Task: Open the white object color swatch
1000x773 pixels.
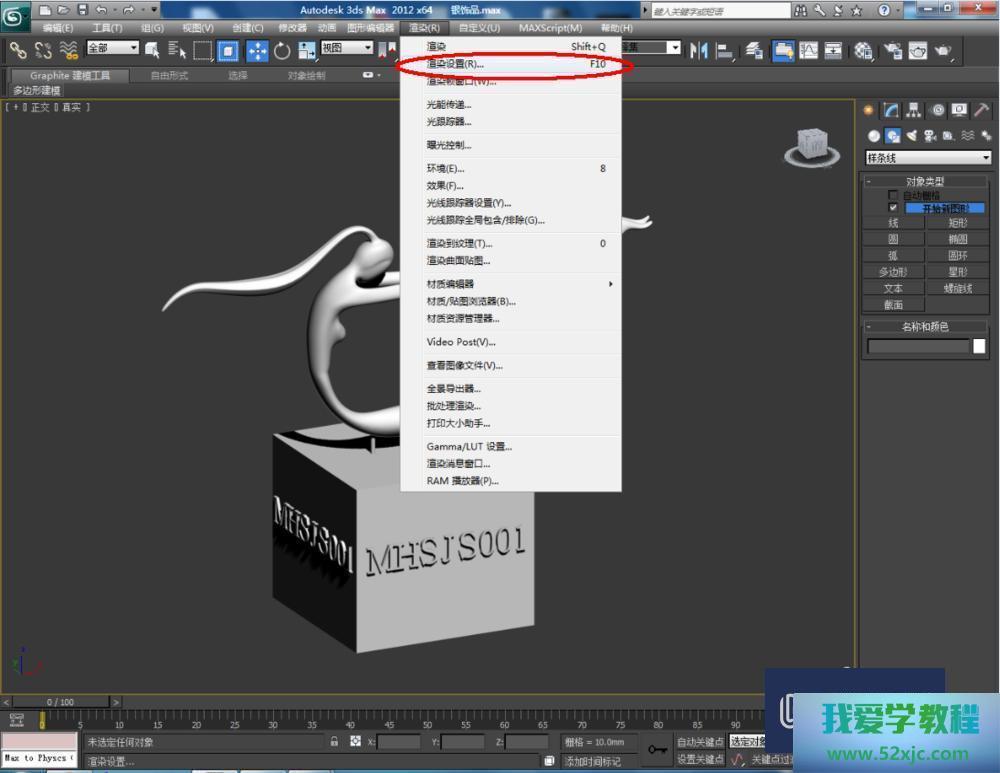Action: (x=979, y=346)
